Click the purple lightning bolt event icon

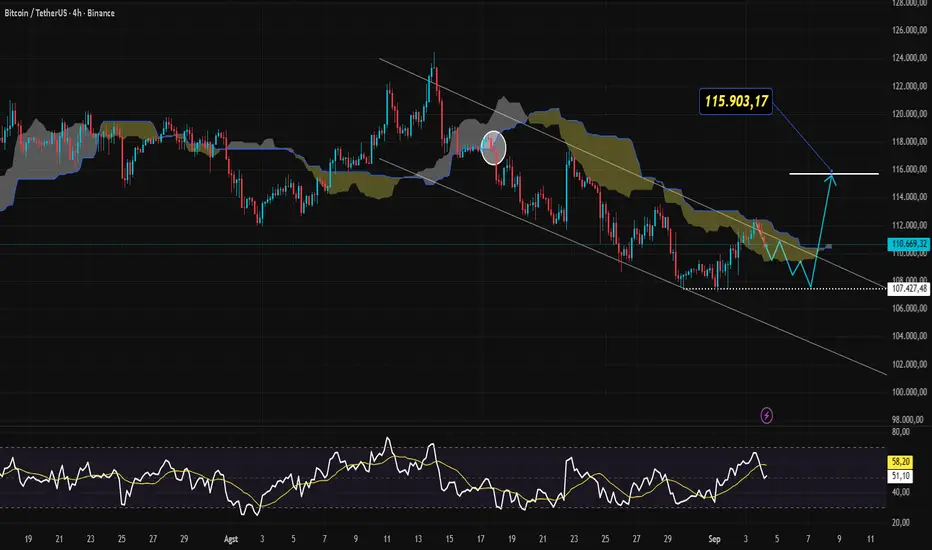767,416
